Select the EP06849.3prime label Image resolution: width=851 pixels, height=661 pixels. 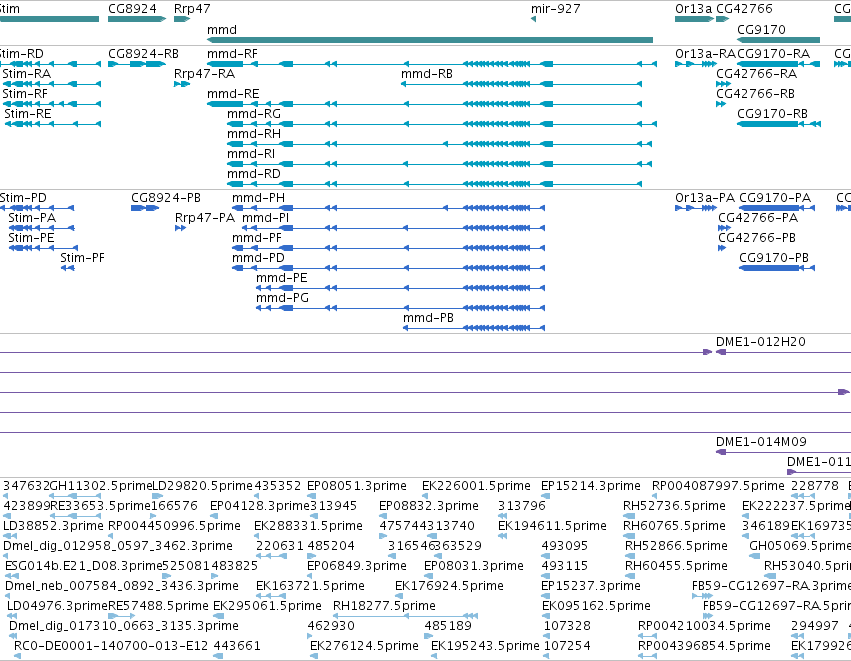357,566
